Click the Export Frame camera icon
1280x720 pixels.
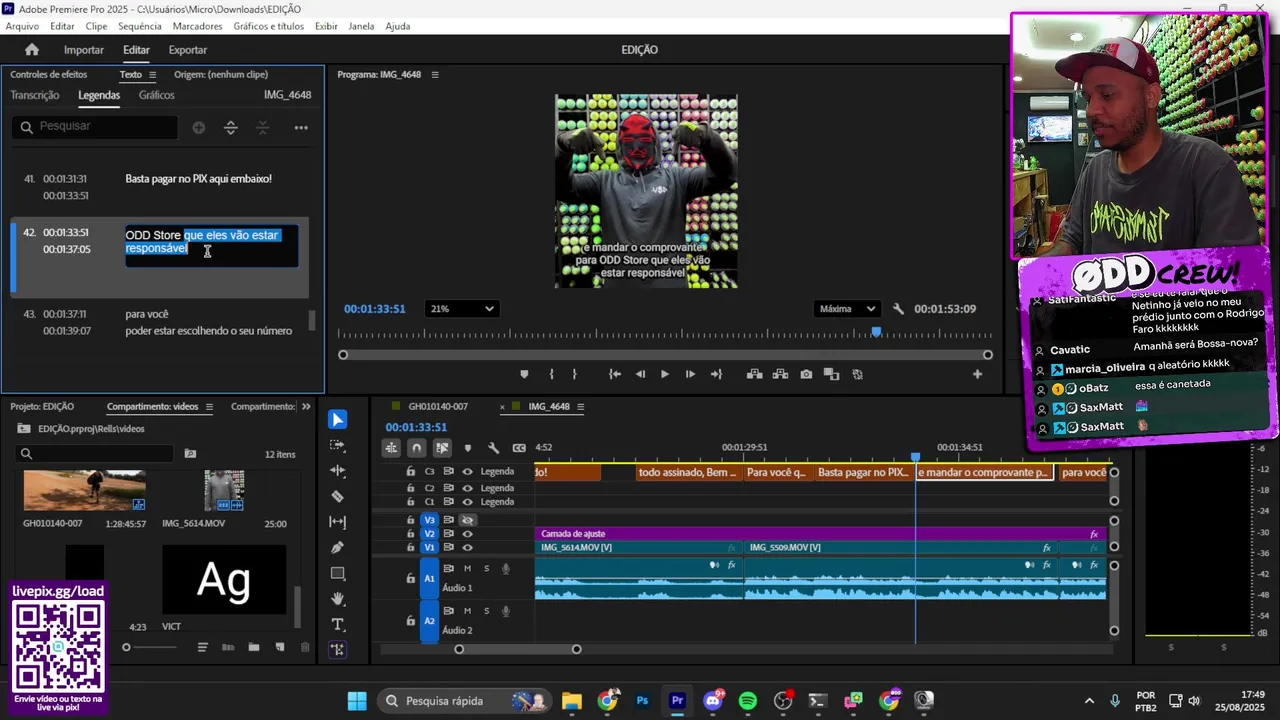pyautogui.click(x=806, y=374)
